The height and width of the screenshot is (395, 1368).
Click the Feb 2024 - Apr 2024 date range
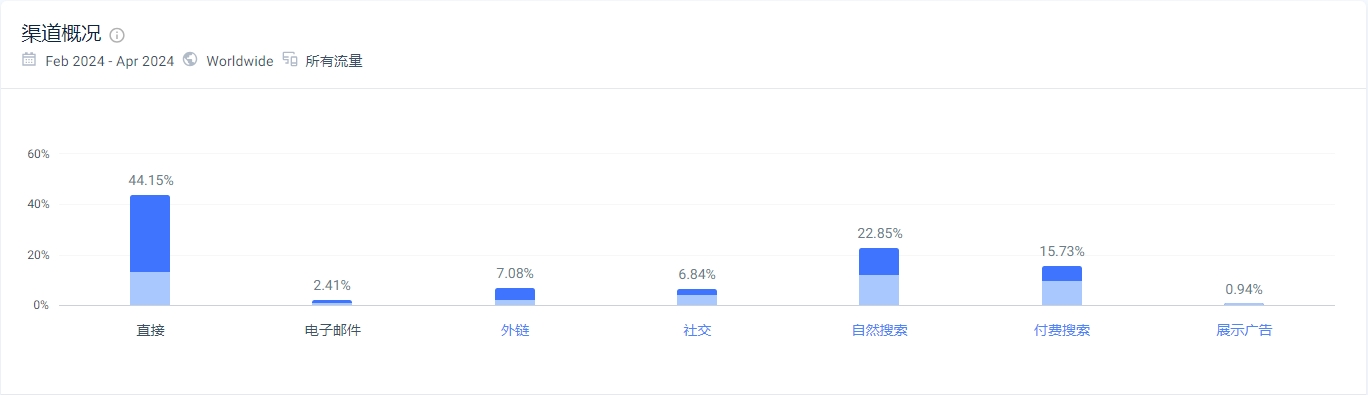(110, 61)
